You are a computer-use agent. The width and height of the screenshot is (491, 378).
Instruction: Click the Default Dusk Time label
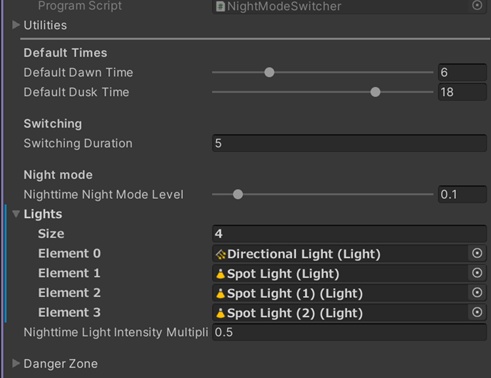pyautogui.click(x=76, y=92)
